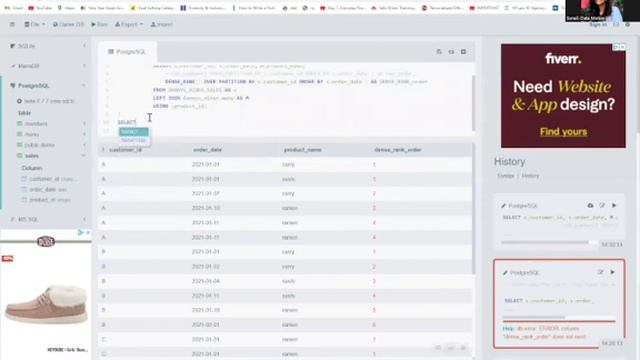Select MariaDB in the database sidebar
This screenshot has height=360, width=640.
28,66
